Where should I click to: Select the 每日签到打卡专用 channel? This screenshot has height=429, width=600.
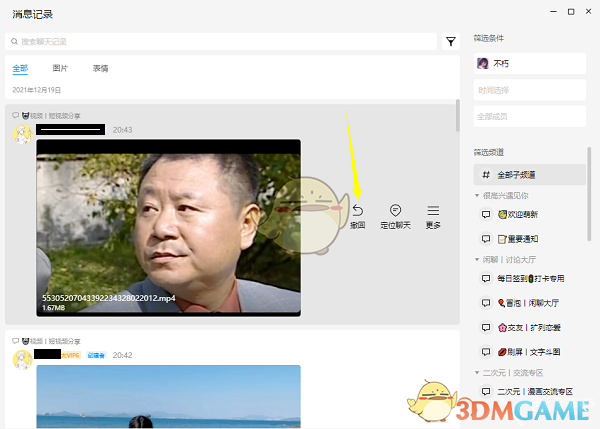tap(530, 279)
